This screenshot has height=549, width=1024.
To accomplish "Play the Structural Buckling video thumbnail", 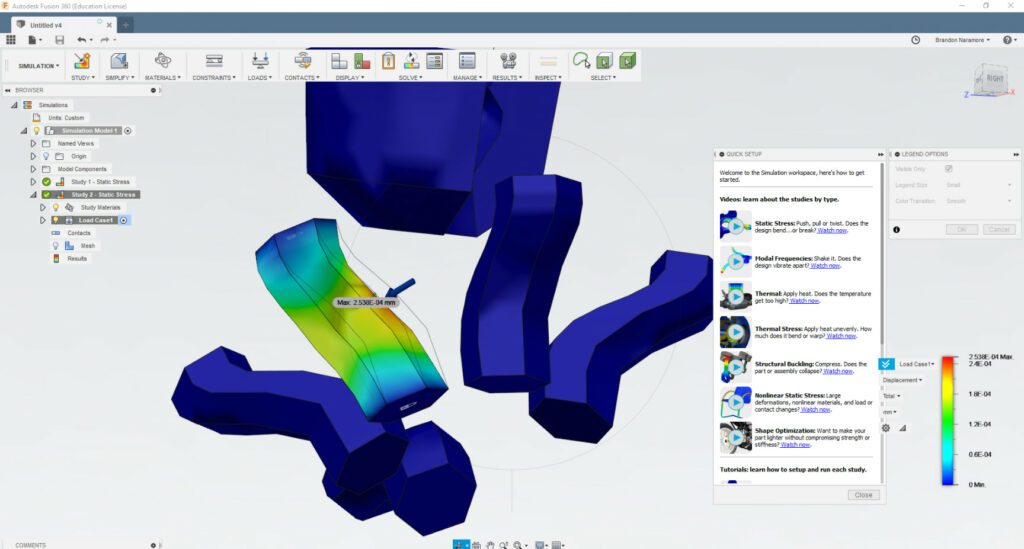I will (x=735, y=367).
